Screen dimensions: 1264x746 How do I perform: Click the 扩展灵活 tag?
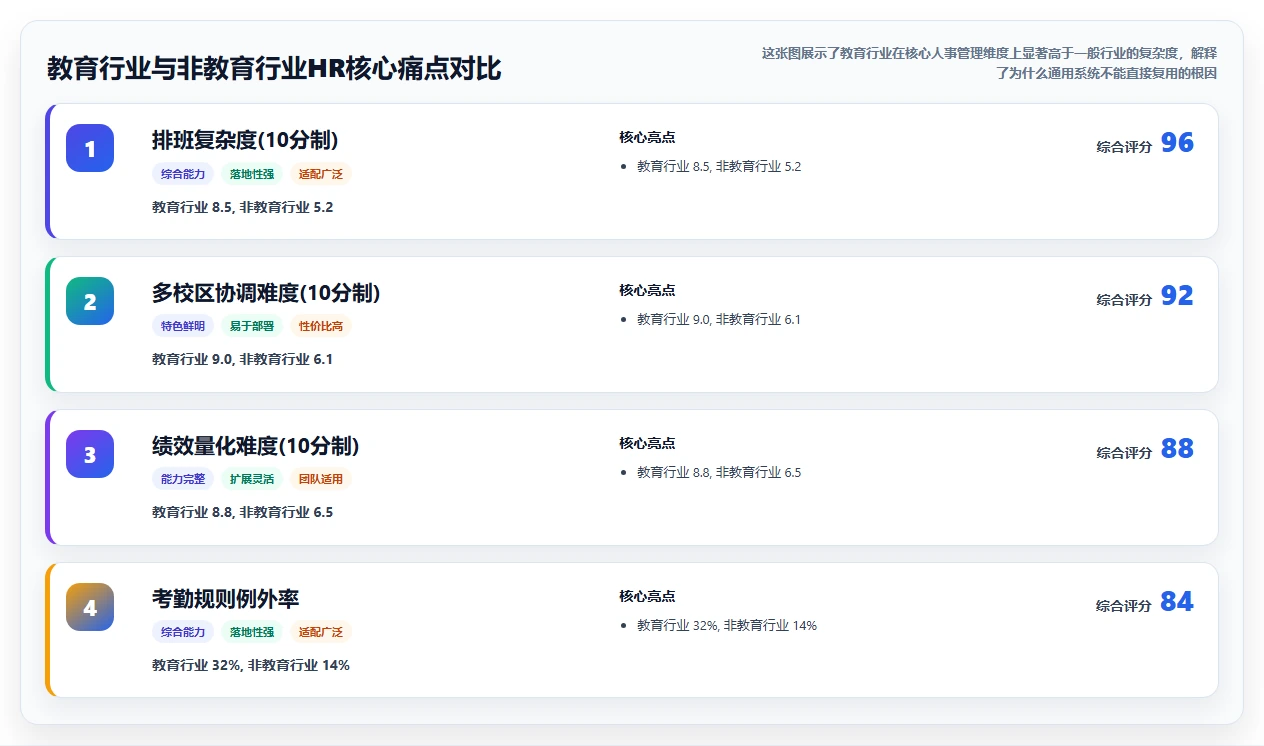[x=252, y=479]
